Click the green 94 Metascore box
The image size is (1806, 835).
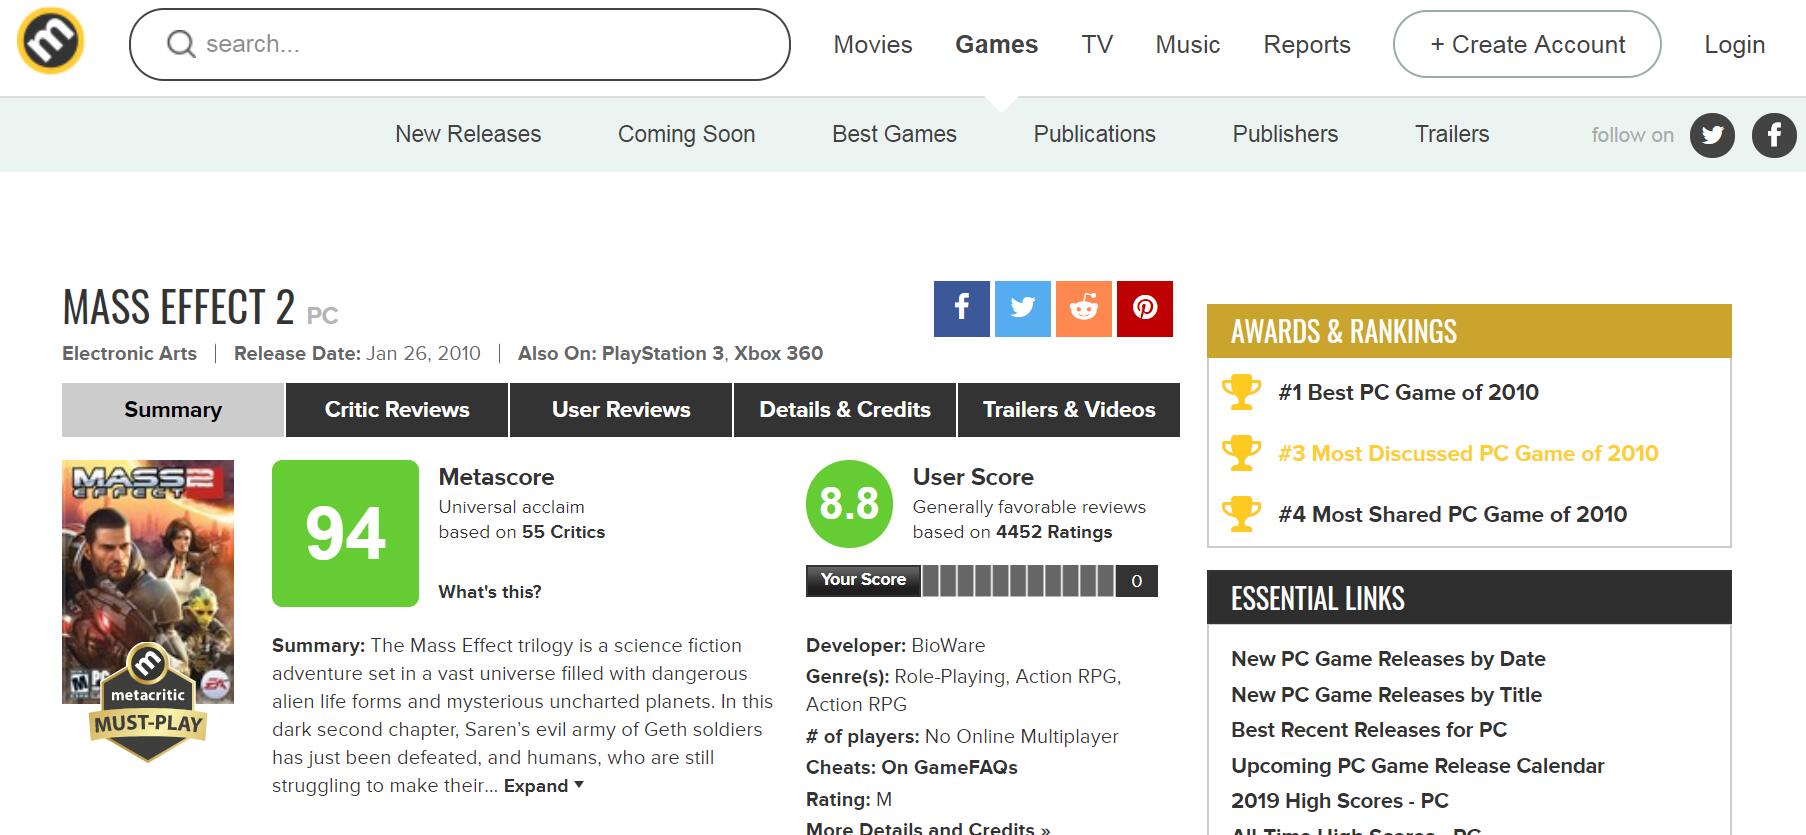pos(345,533)
